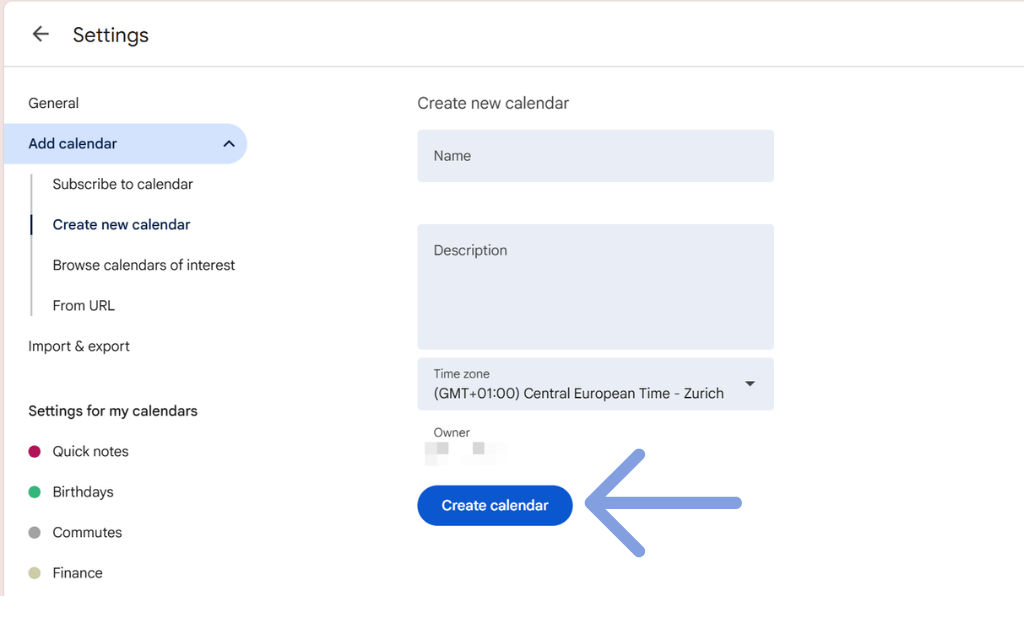1024x625 pixels.
Task: Open Quick notes calendar settings
Action: [x=90, y=451]
